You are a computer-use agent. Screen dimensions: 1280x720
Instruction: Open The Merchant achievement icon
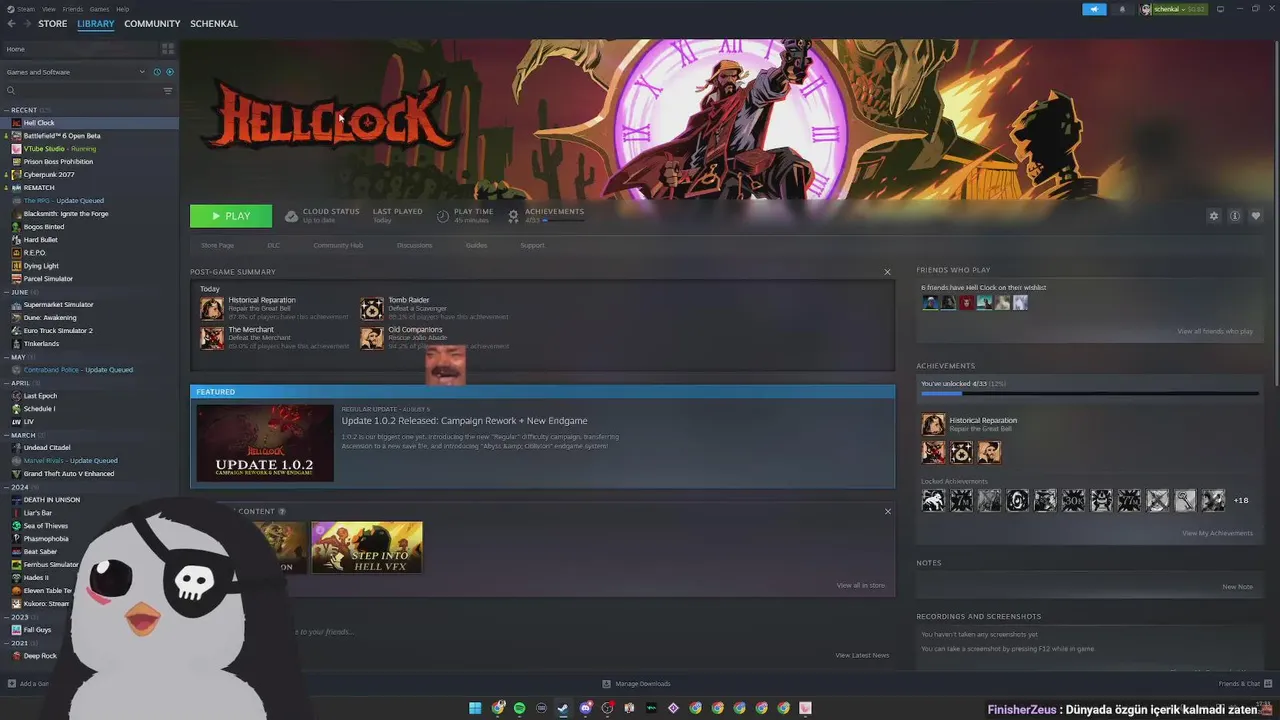(212, 338)
